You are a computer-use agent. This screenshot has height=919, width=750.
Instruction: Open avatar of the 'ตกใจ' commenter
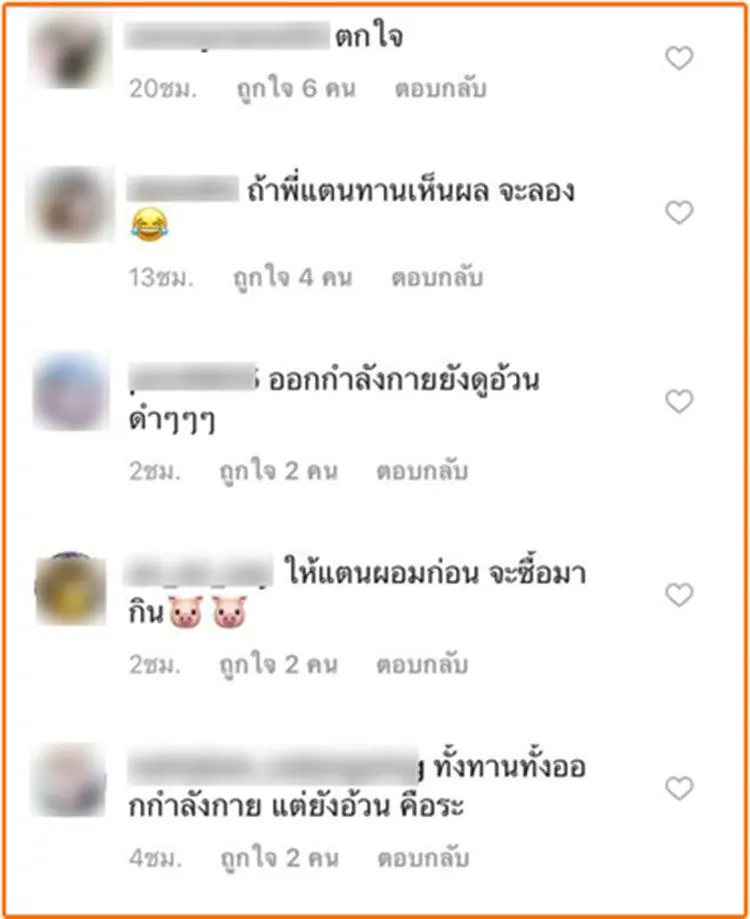70,50
